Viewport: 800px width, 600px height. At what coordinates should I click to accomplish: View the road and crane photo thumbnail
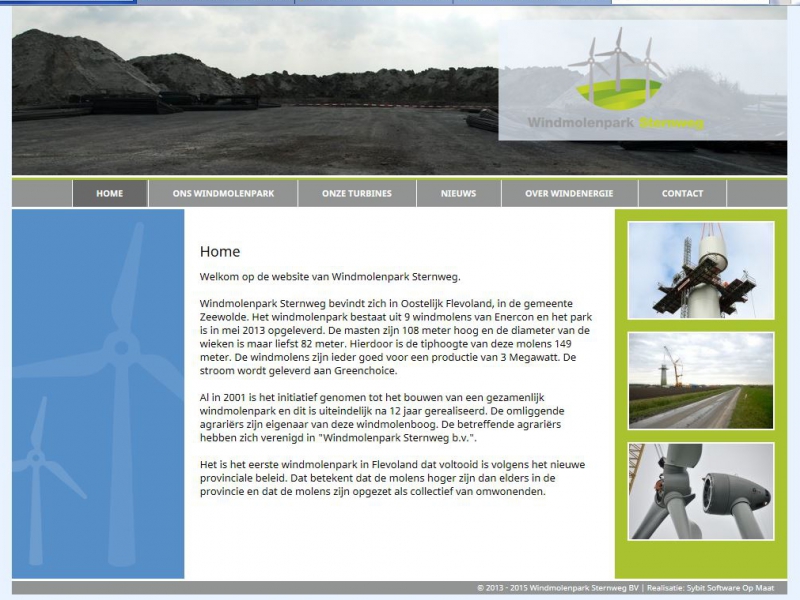click(x=700, y=380)
